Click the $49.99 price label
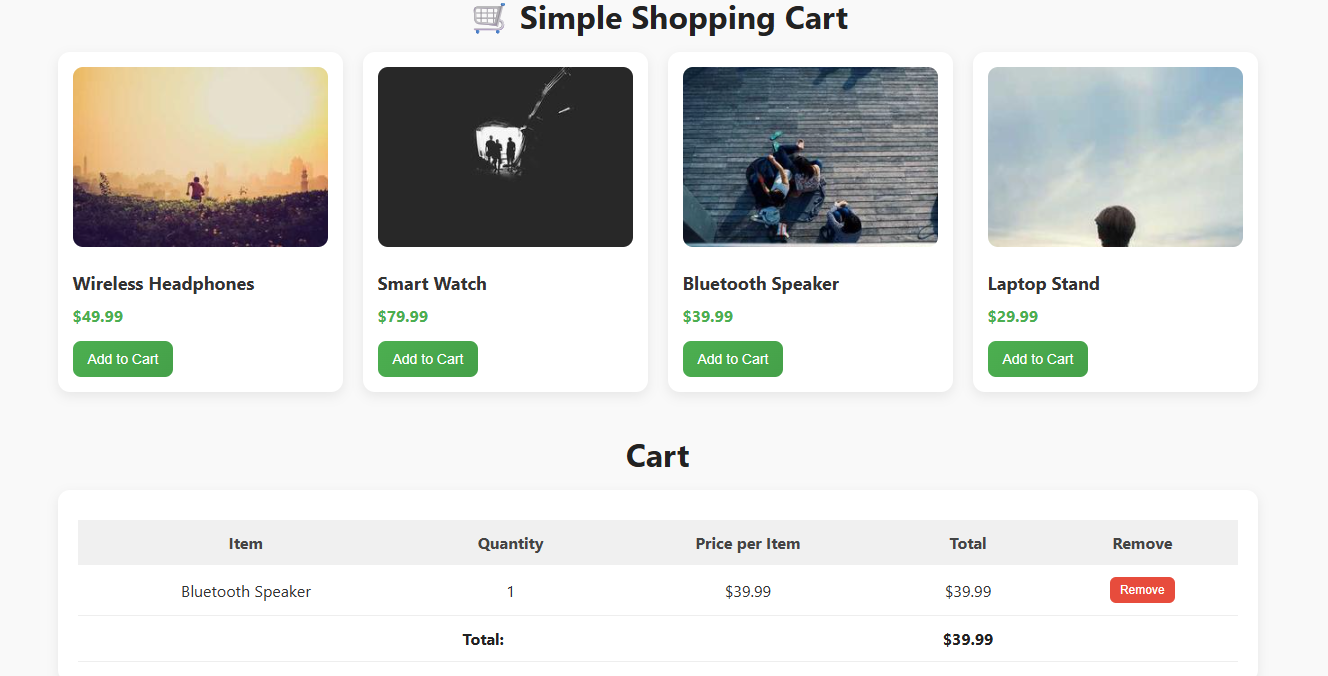Image resolution: width=1328 pixels, height=676 pixels. tap(98, 317)
